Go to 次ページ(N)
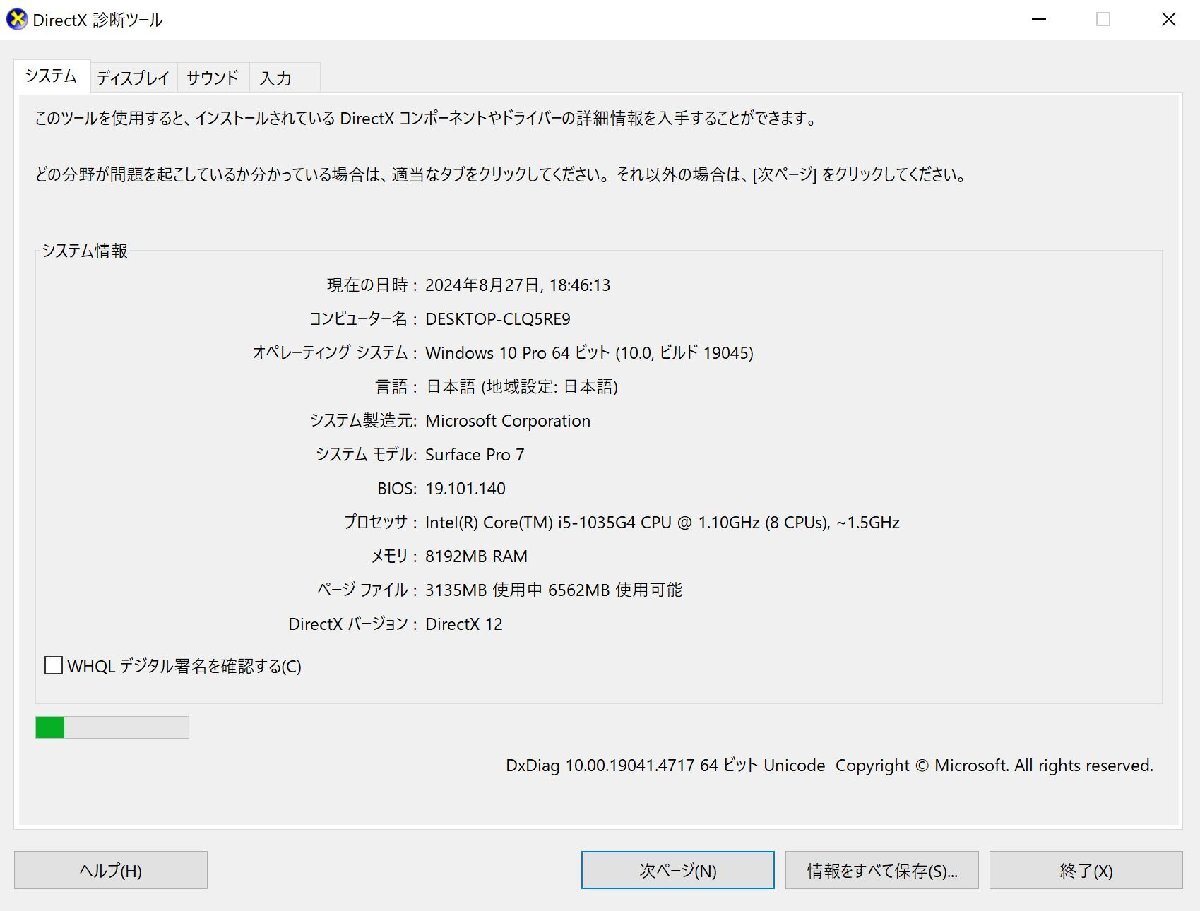The image size is (1200, 911). click(678, 870)
